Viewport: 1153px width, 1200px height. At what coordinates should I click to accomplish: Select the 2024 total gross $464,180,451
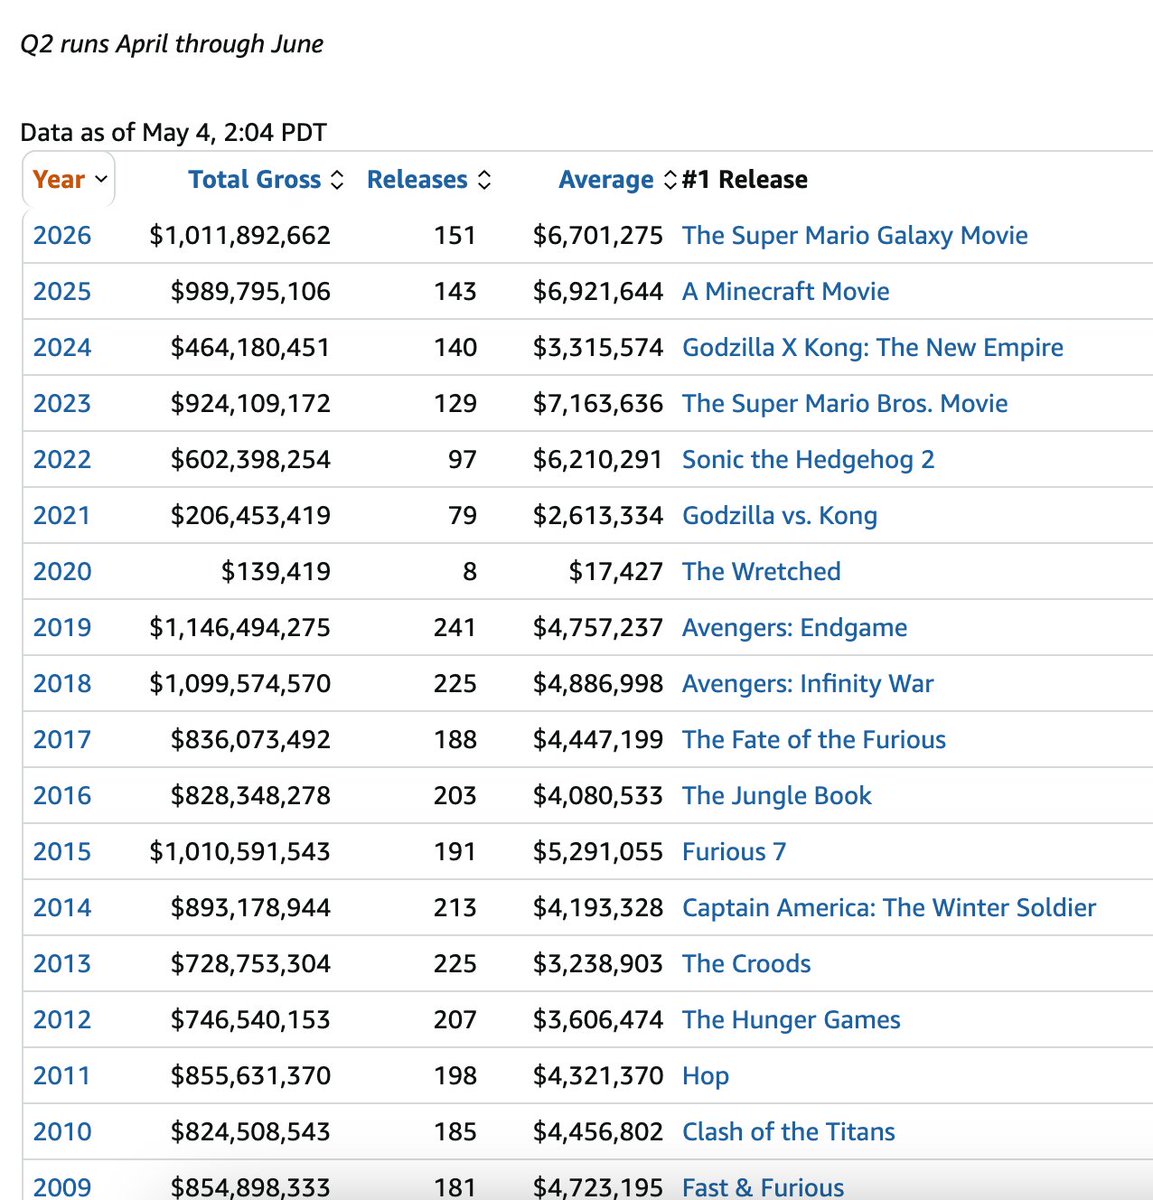251,348
